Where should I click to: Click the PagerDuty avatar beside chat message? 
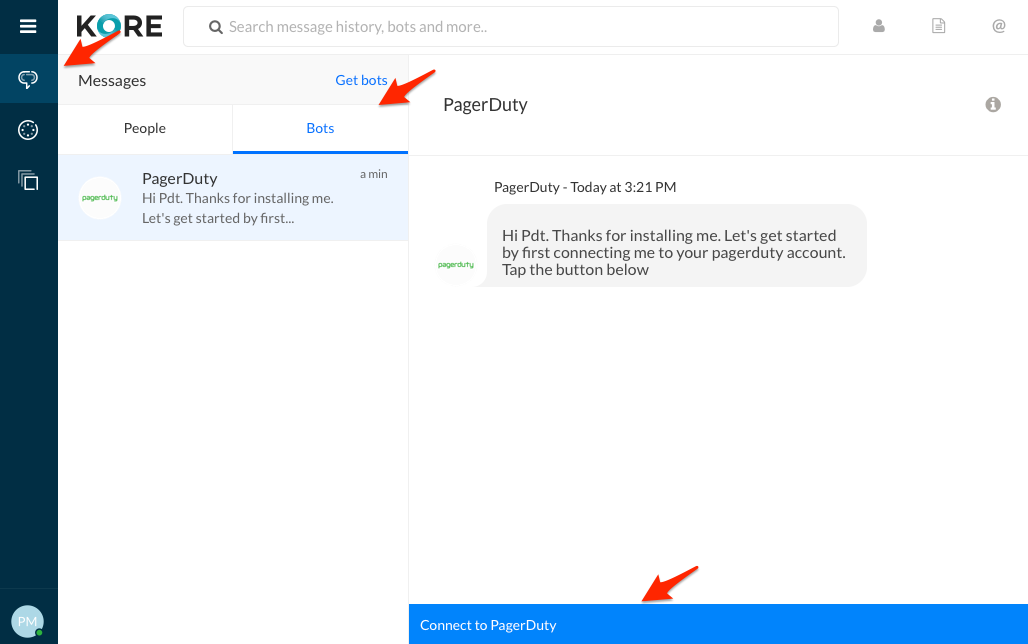456,265
